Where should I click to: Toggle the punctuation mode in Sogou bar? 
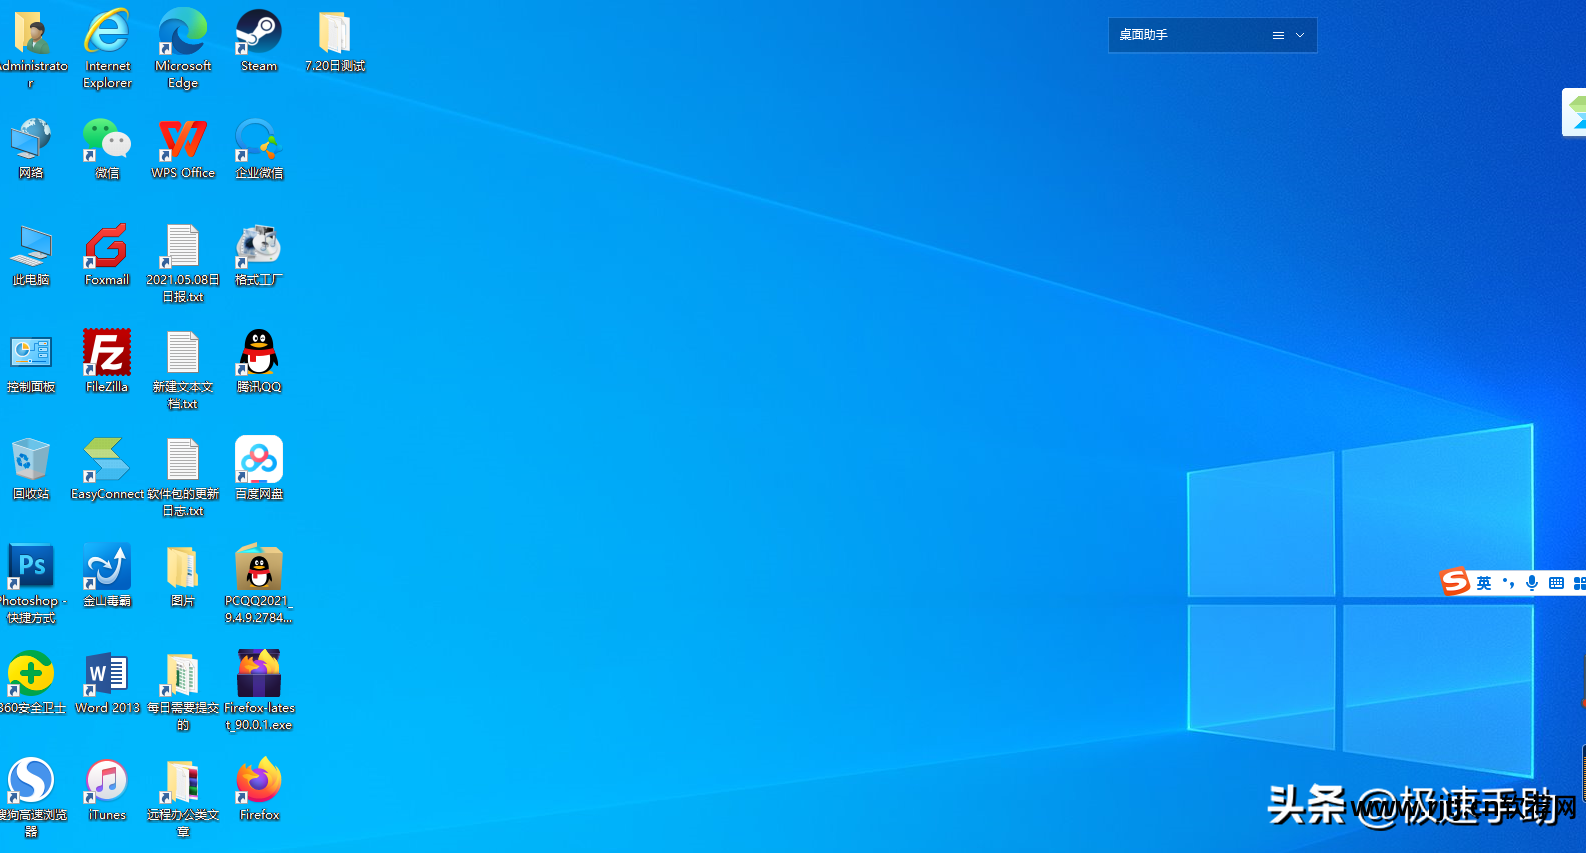tap(1508, 583)
